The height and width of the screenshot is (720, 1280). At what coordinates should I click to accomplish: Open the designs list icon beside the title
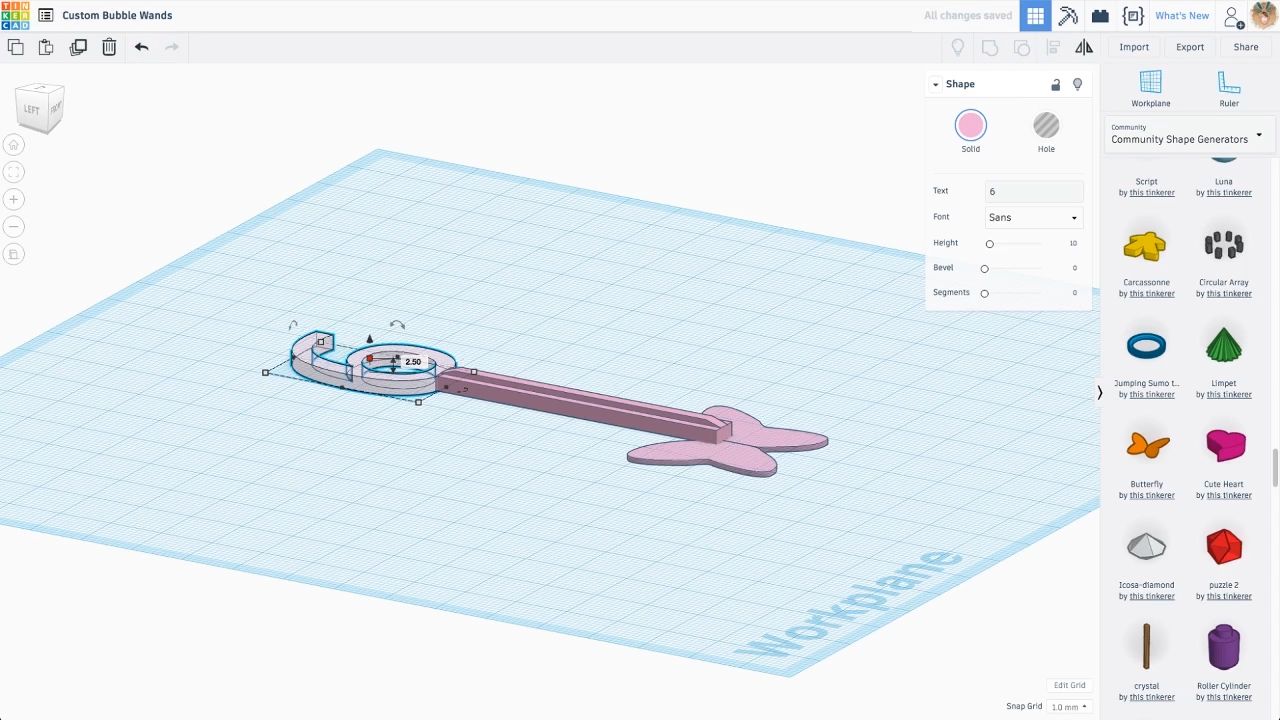(x=46, y=15)
